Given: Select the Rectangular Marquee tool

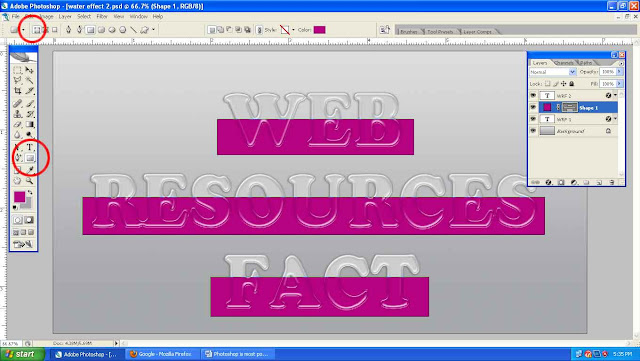Looking at the screenshot, I should pos(18,70).
